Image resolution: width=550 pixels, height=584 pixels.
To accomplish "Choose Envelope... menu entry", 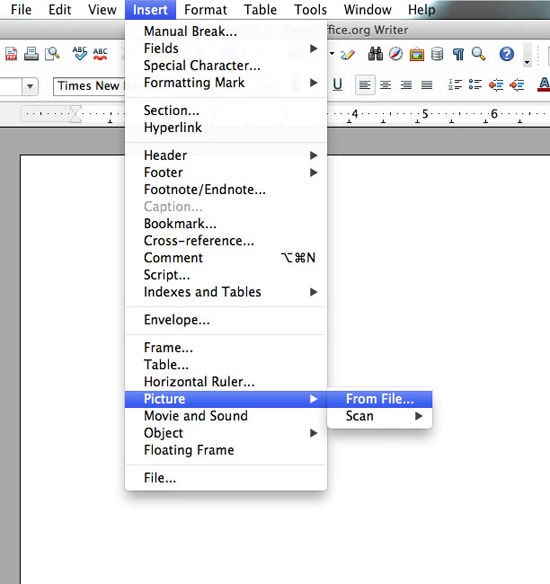I will tap(226, 320).
